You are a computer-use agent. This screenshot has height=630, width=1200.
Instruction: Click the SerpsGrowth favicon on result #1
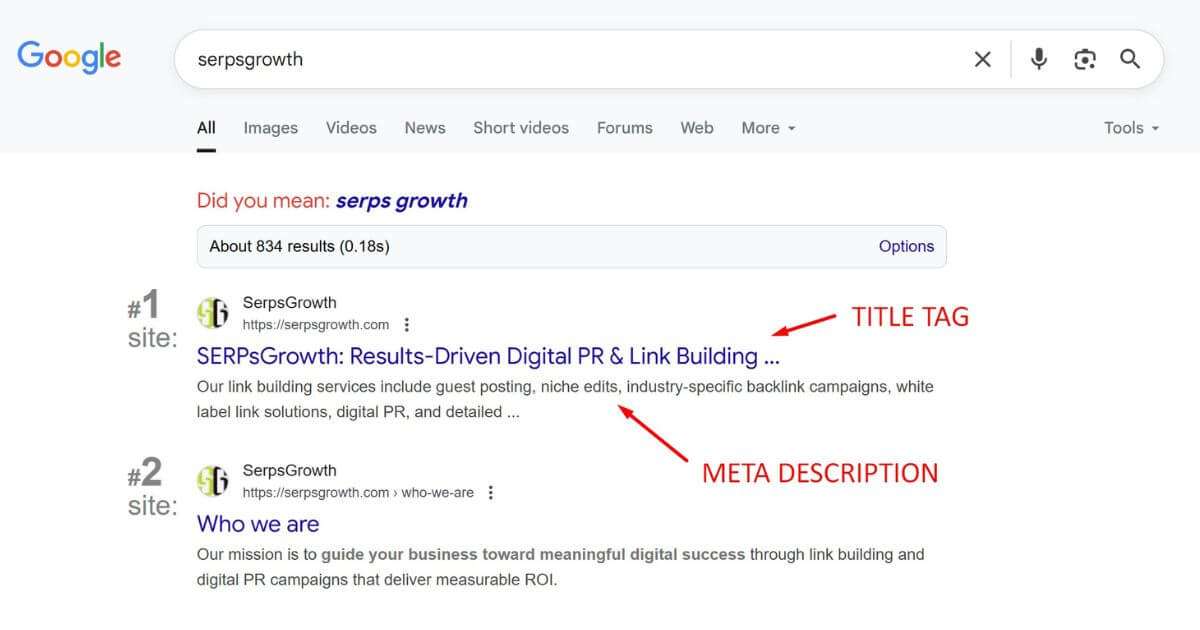click(215, 312)
